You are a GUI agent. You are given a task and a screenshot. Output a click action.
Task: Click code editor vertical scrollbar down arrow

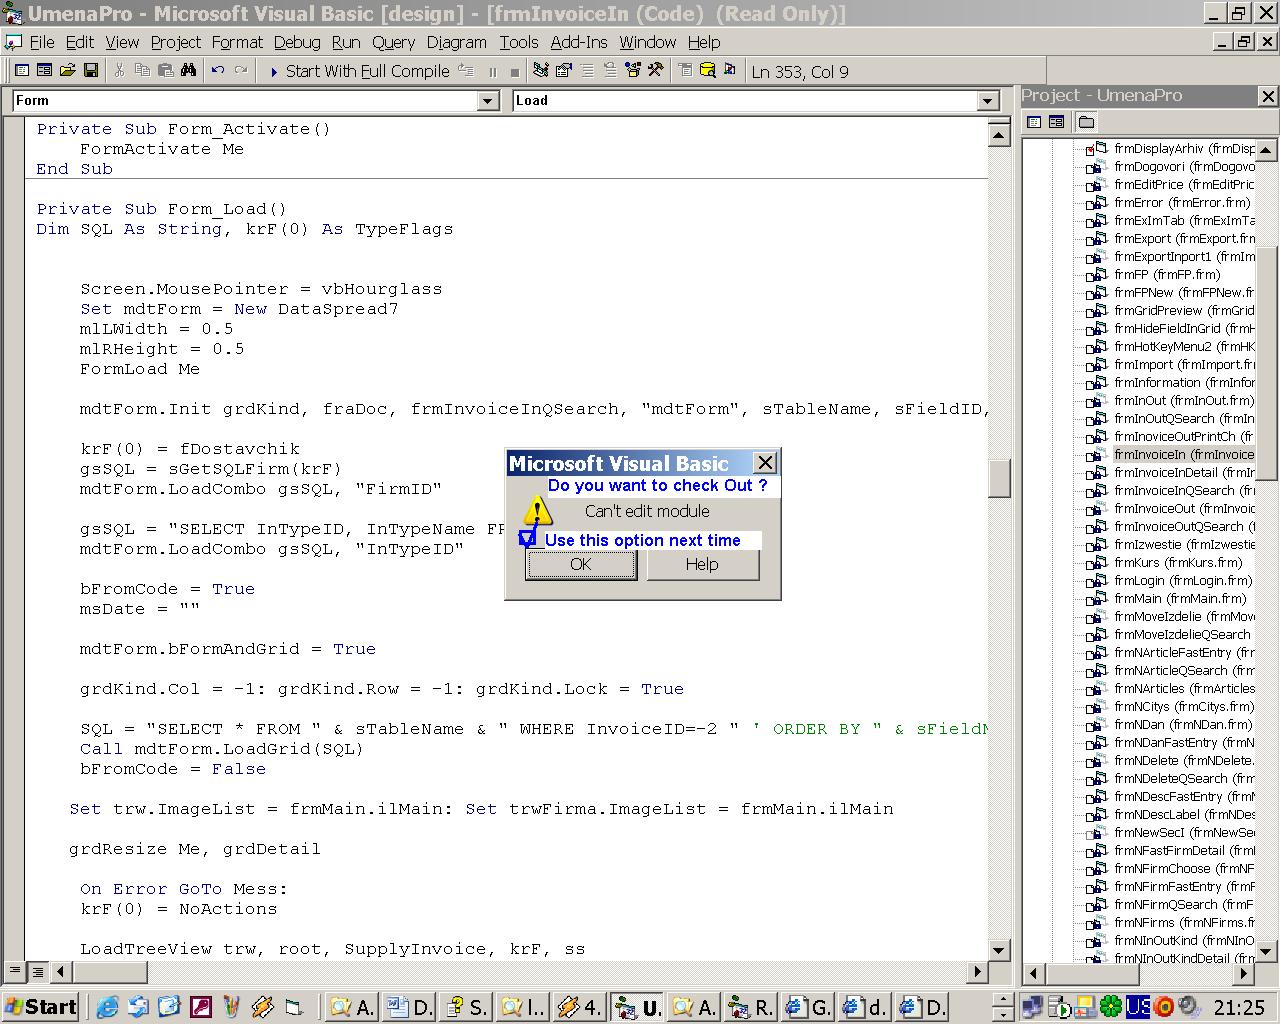tap(999, 951)
